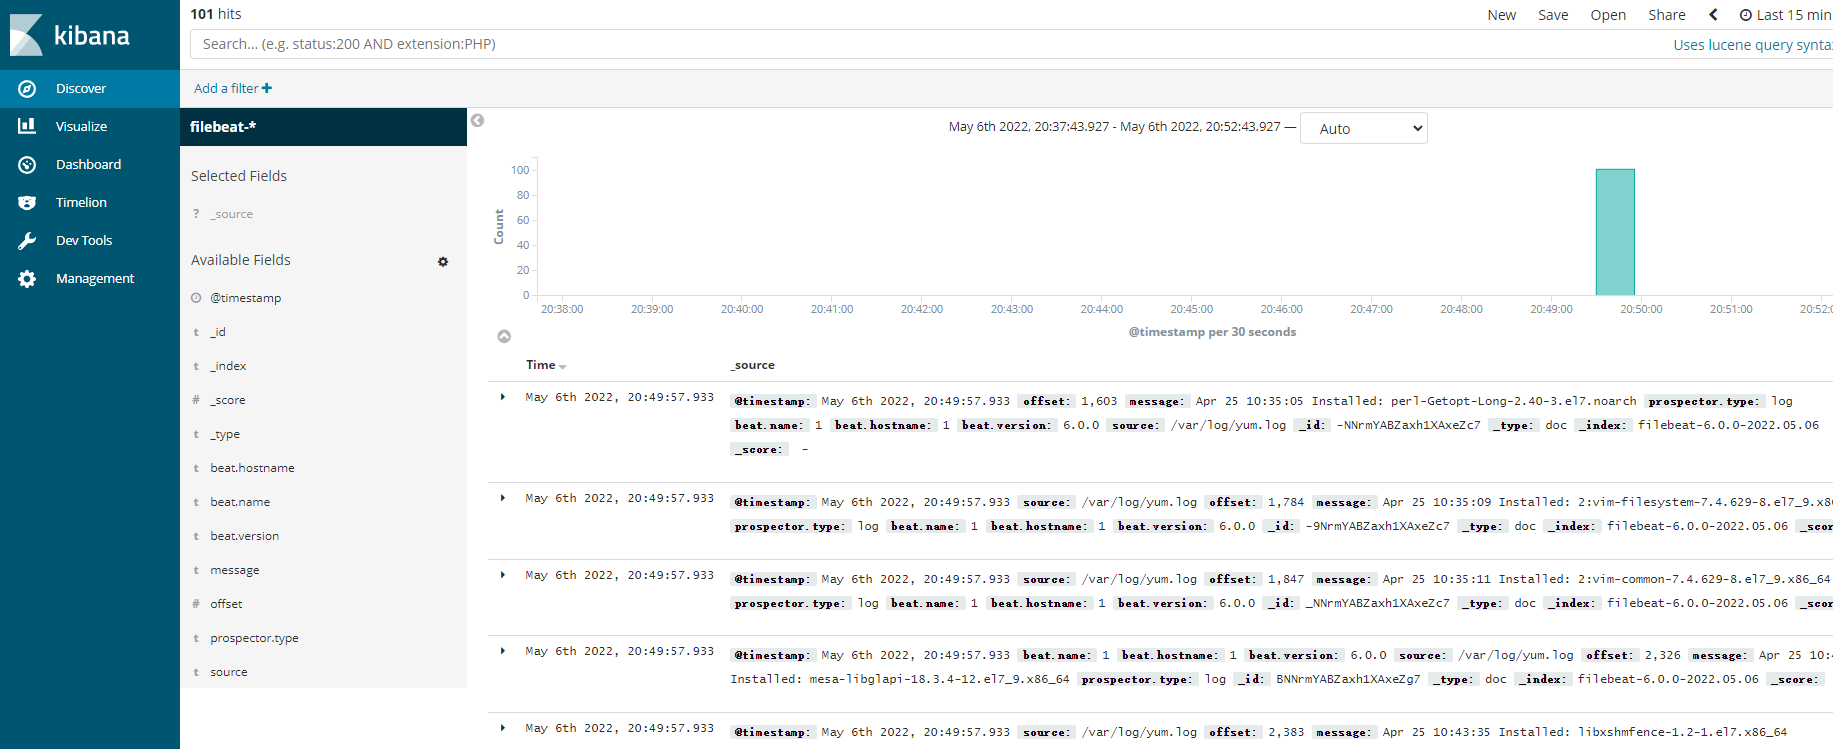Sort by the Time column header
The image size is (1833, 749).
546,366
